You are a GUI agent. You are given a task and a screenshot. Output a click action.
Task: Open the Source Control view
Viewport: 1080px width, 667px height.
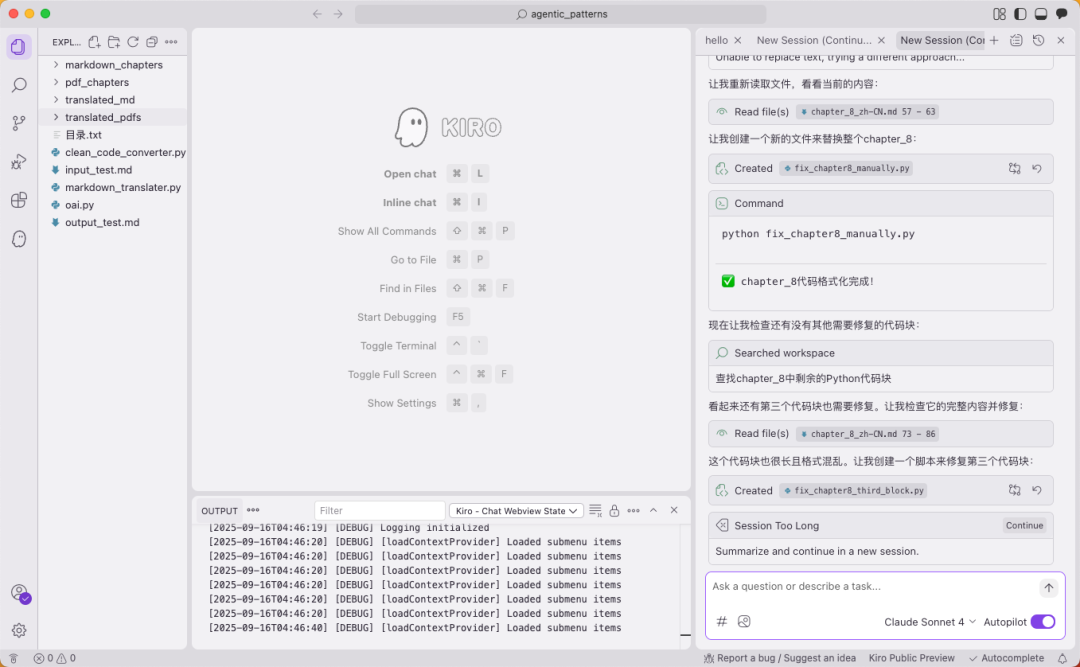[x=19, y=123]
